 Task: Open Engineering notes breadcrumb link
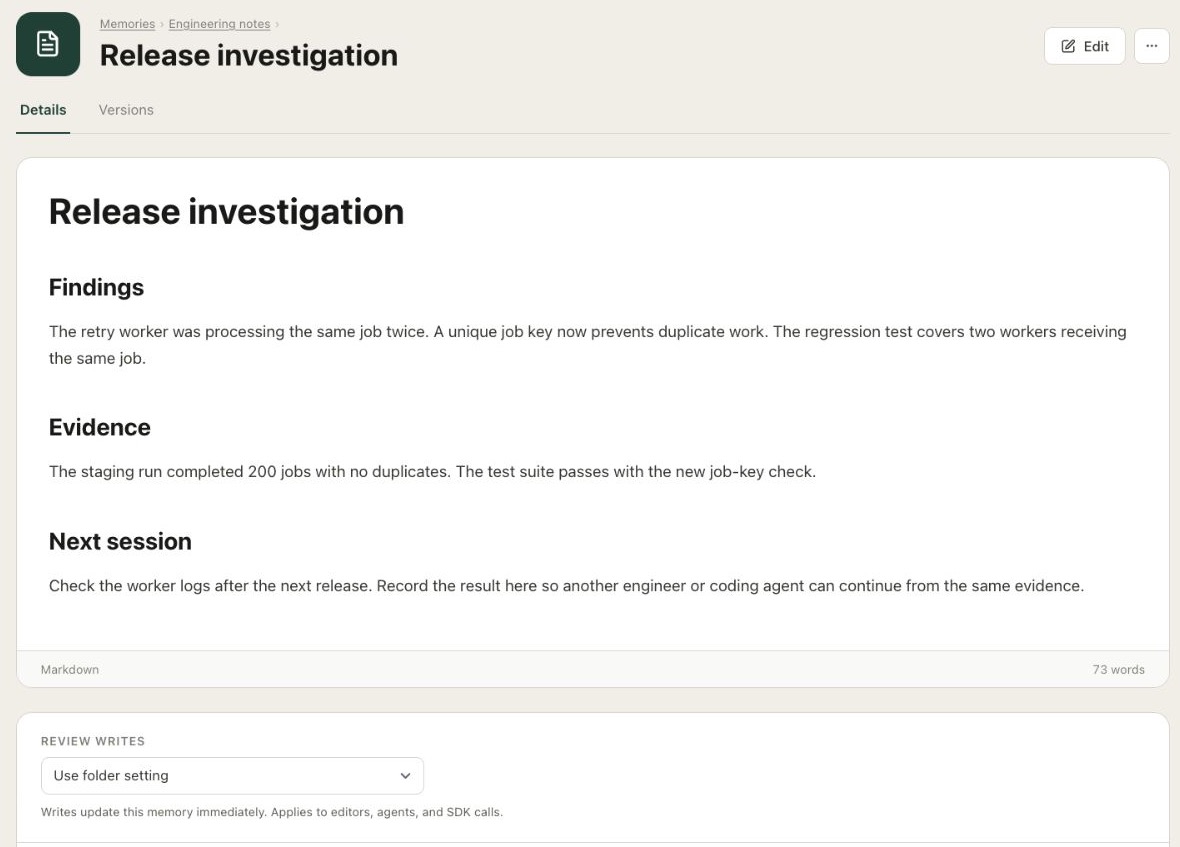click(x=219, y=24)
